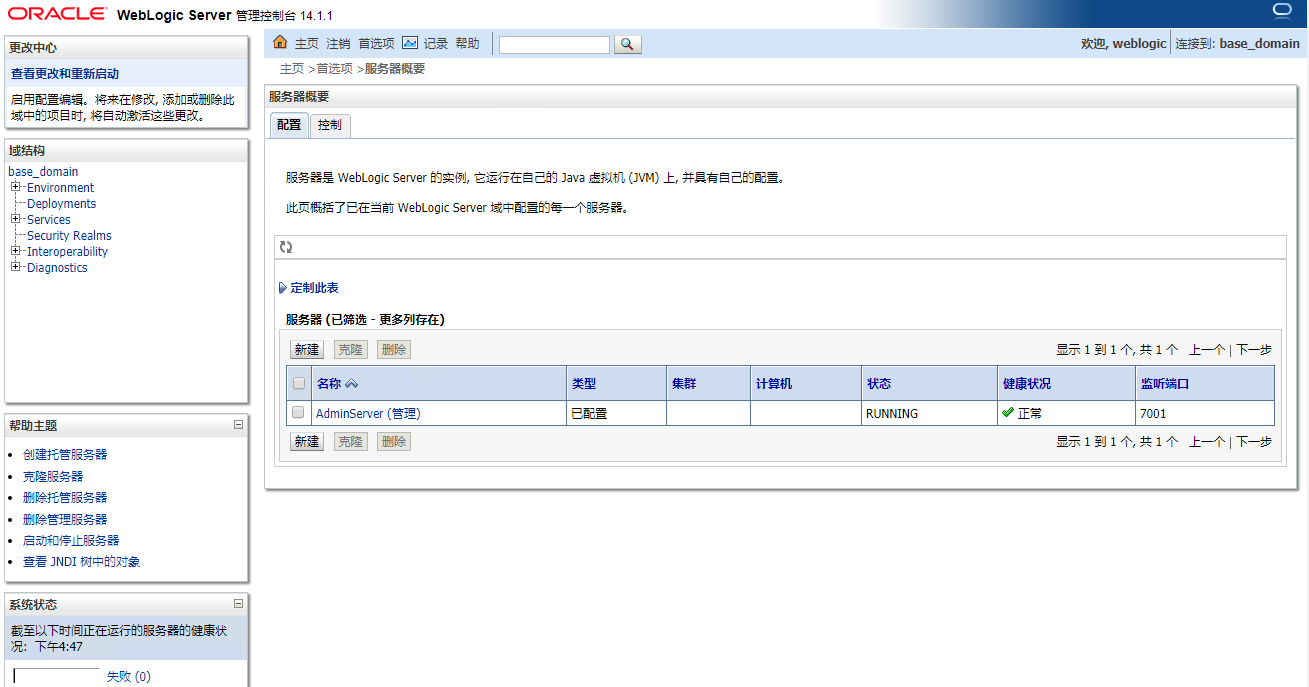
Task: Click the magnifier search button
Action: click(x=627, y=44)
